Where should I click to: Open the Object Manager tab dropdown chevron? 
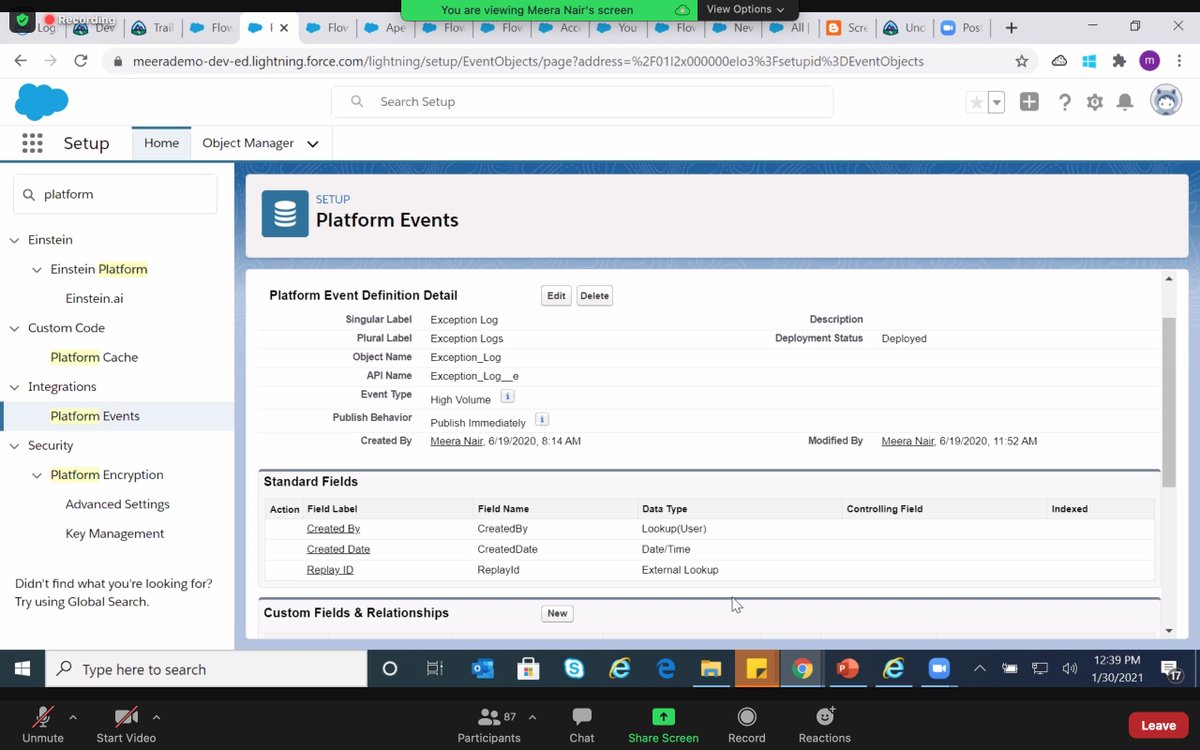pyautogui.click(x=313, y=144)
